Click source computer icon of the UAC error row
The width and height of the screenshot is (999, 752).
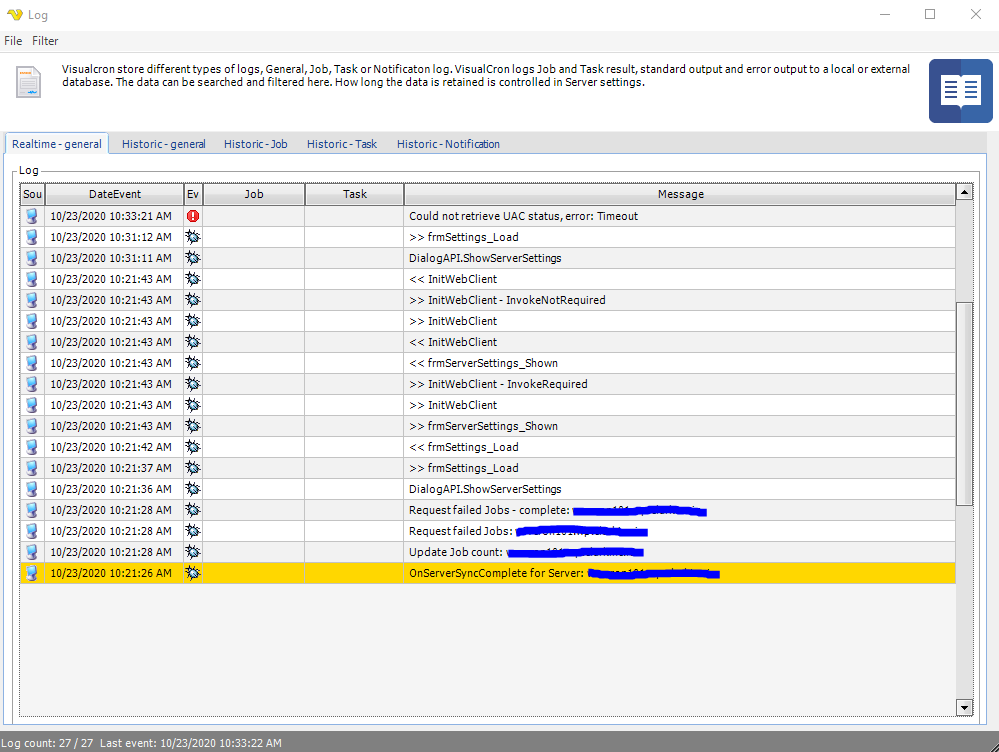[32, 216]
